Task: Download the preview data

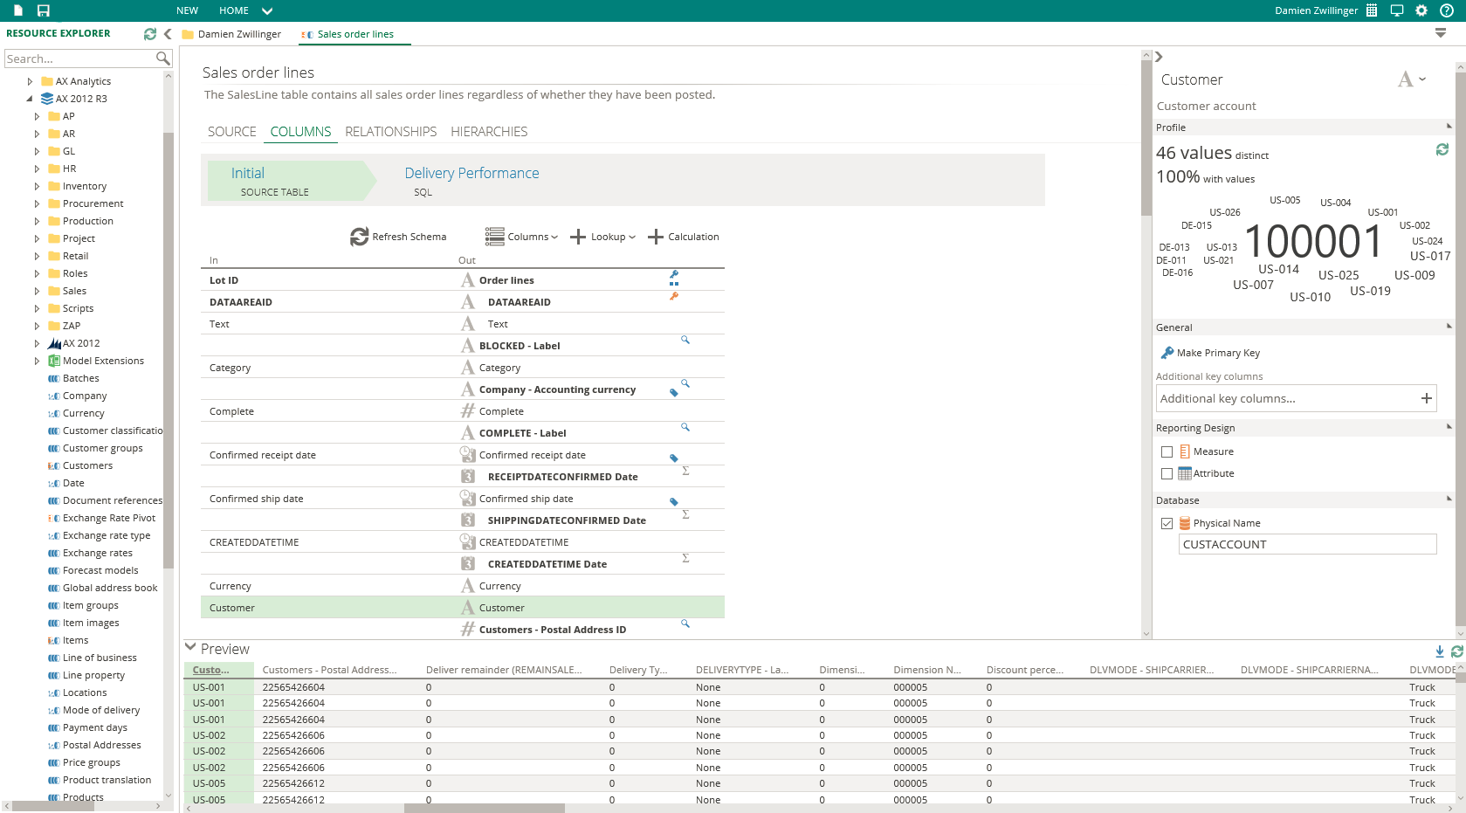Action: 1439,651
